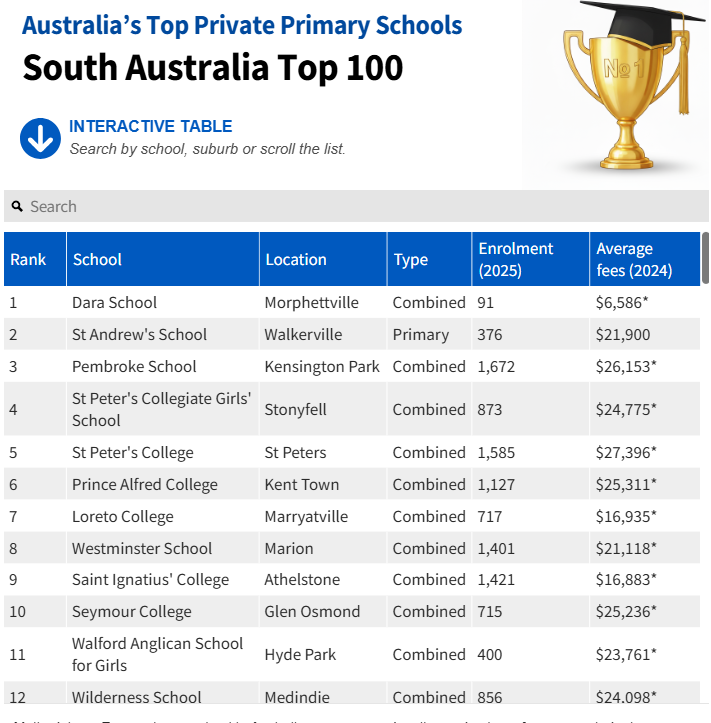Click the enrolment value 376

[x=490, y=334]
